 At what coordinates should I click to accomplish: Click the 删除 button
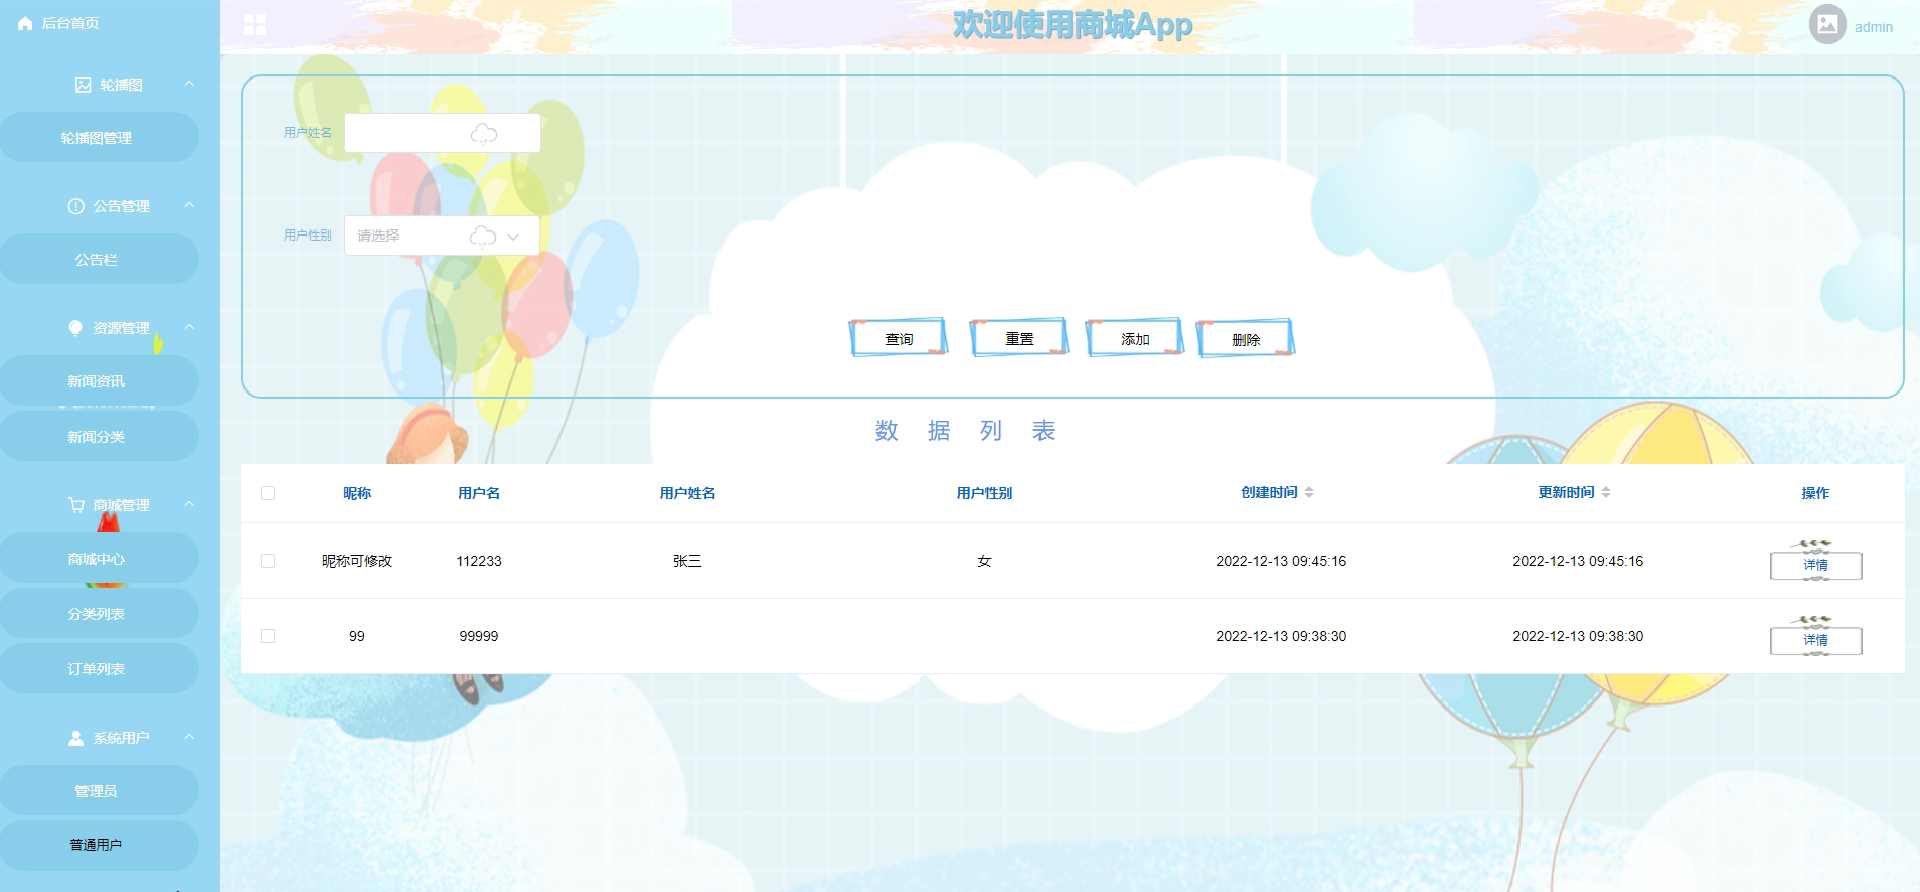click(x=1246, y=338)
